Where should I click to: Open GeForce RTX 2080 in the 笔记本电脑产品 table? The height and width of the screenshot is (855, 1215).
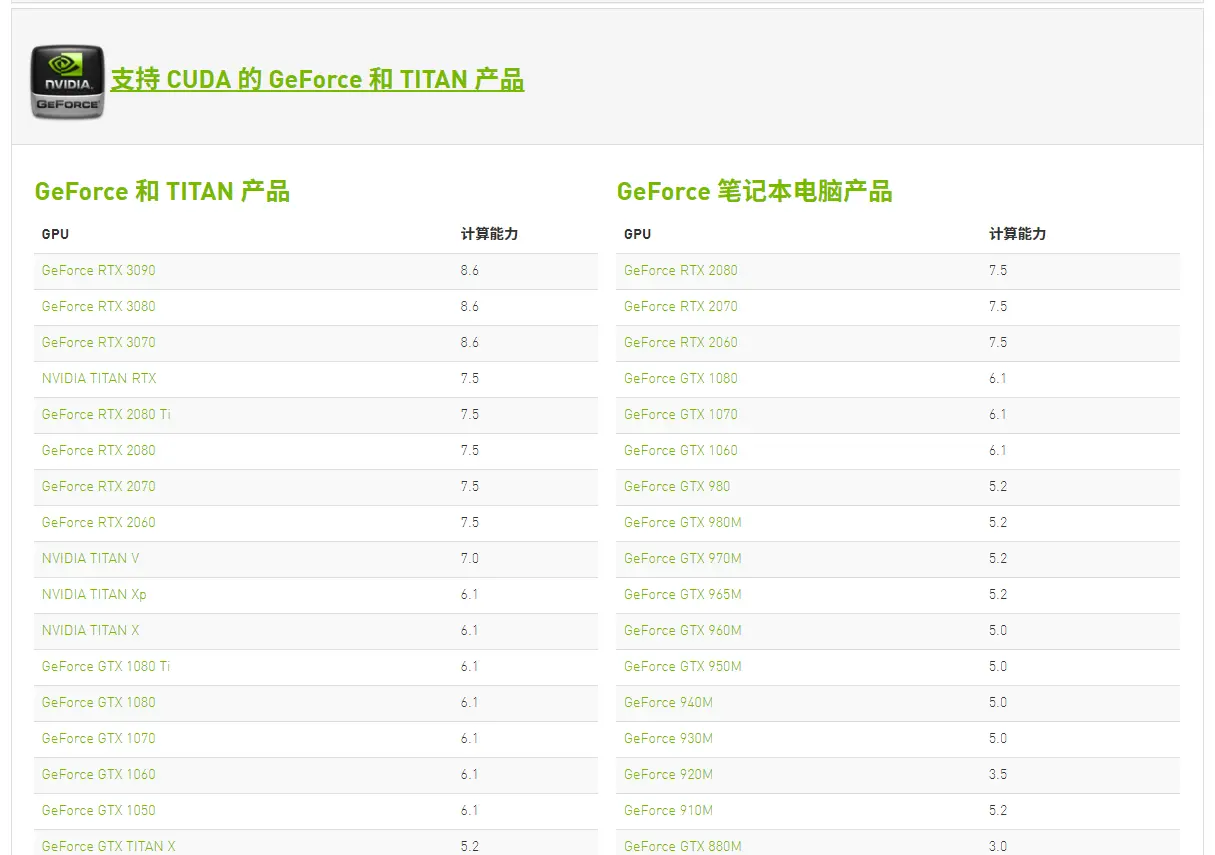[x=681, y=270]
